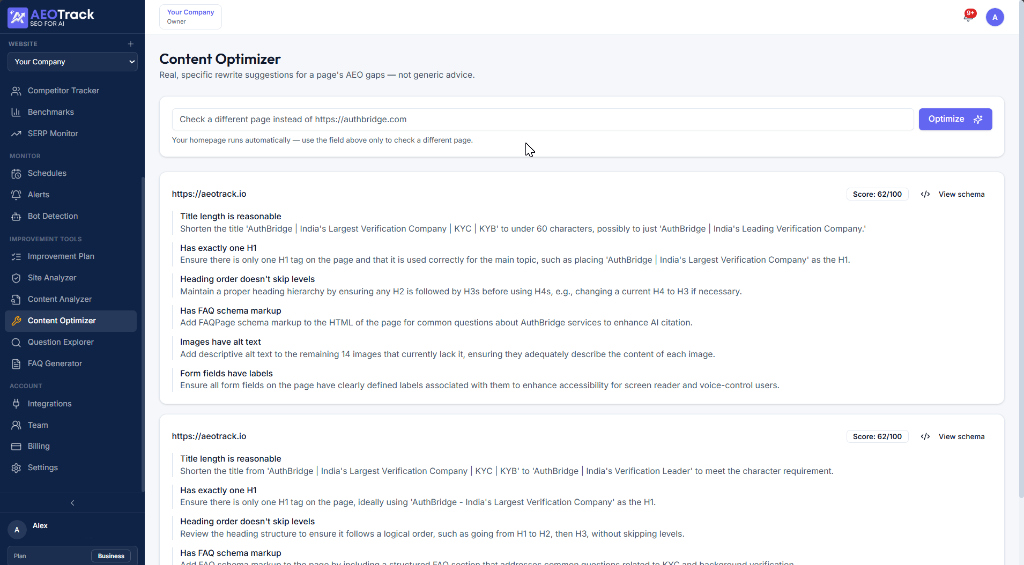
Task: Click the FAQ Generator file icon
Action: tap(16, 363)
